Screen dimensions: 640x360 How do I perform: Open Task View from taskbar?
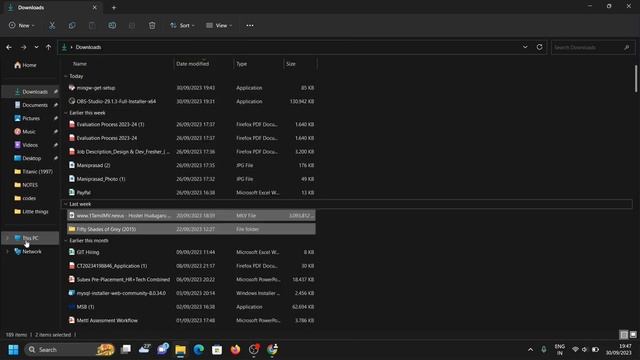126,349
